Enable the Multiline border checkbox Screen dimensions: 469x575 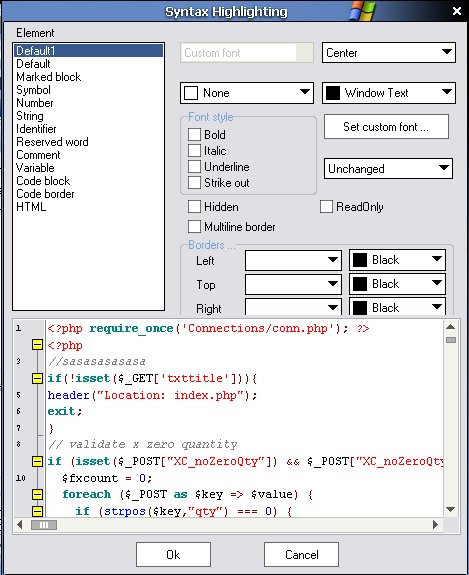point(194,227)
